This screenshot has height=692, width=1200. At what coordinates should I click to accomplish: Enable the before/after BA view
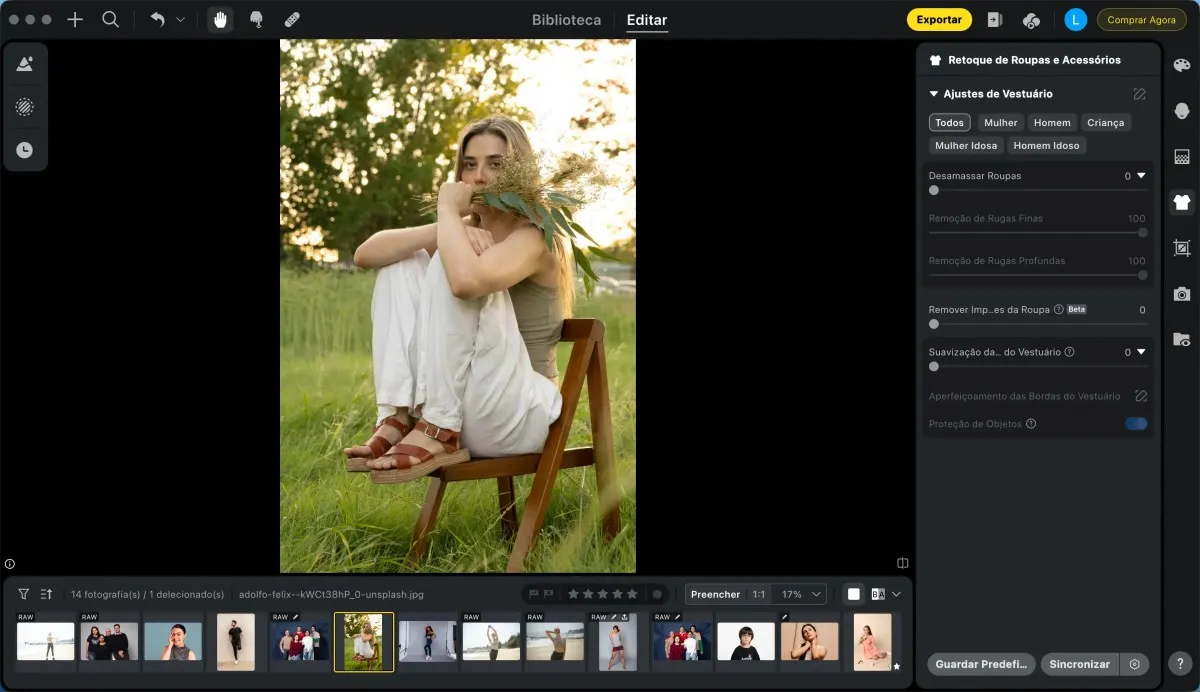(x=878, y=594)
